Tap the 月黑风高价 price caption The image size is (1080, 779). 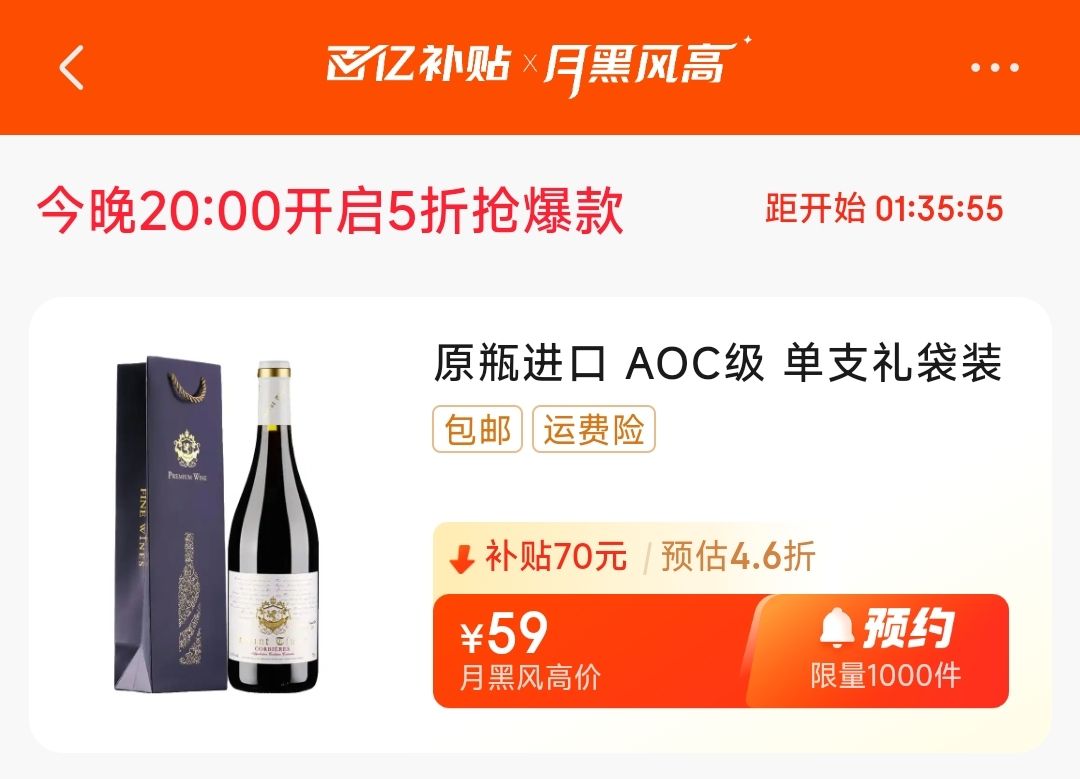click(x=530, y=677)
